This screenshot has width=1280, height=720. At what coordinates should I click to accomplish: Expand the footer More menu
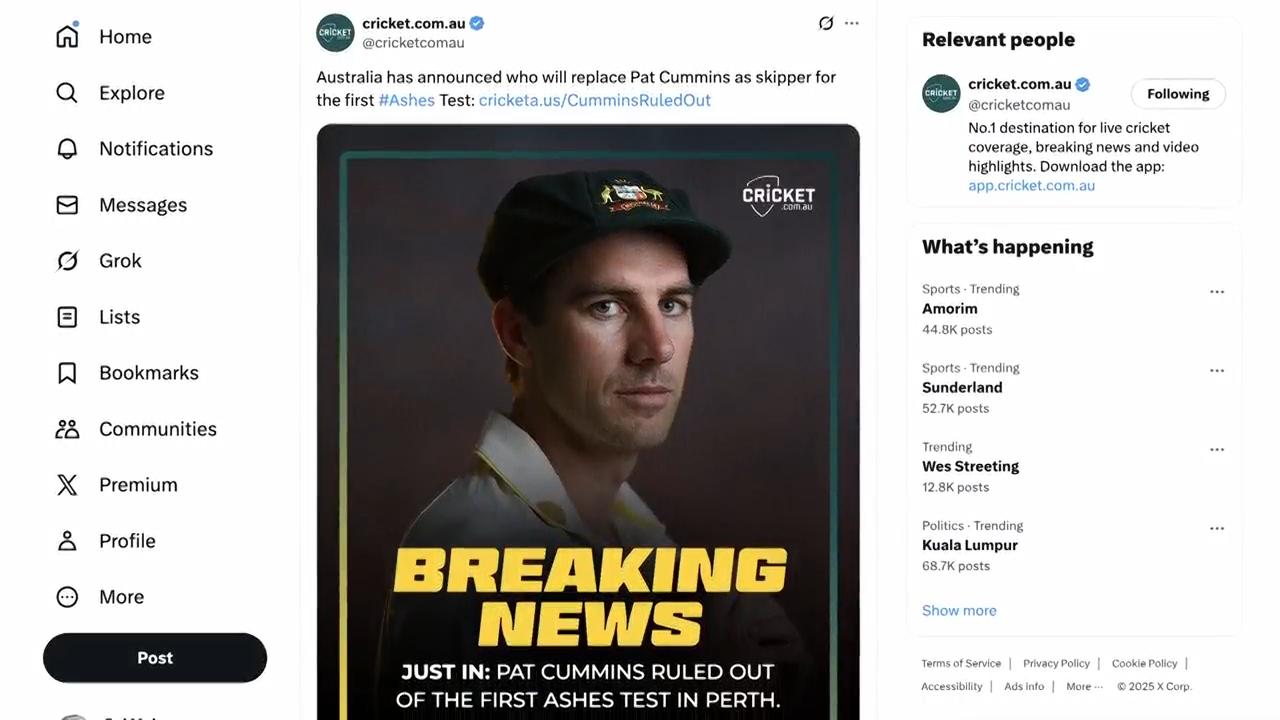(x=1084, y=687)
